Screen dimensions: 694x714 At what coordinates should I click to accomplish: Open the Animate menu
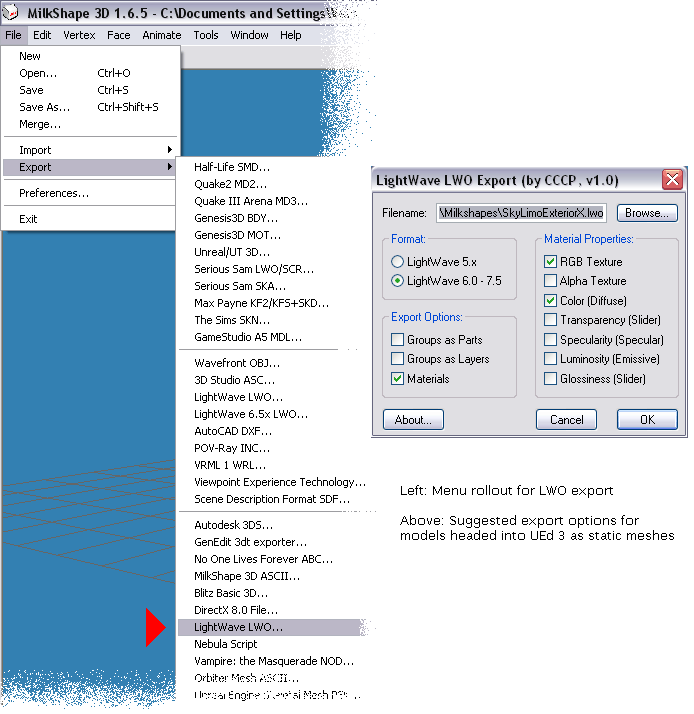pos(162,35)
